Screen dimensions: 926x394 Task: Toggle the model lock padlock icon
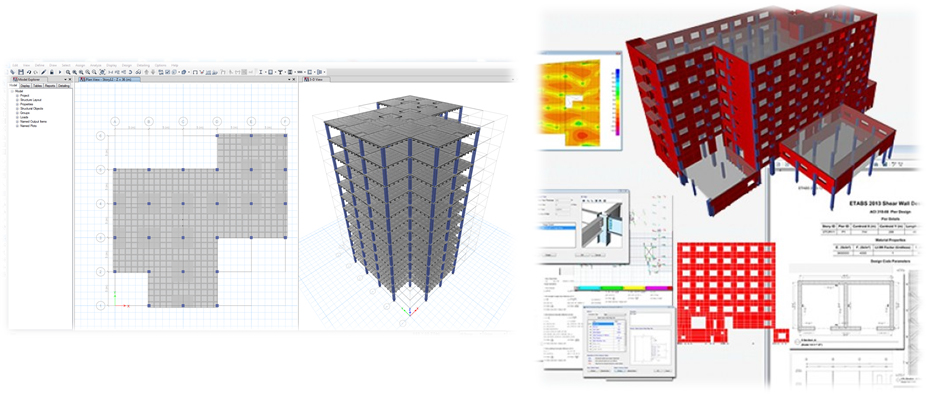click(x=52, y=72)
